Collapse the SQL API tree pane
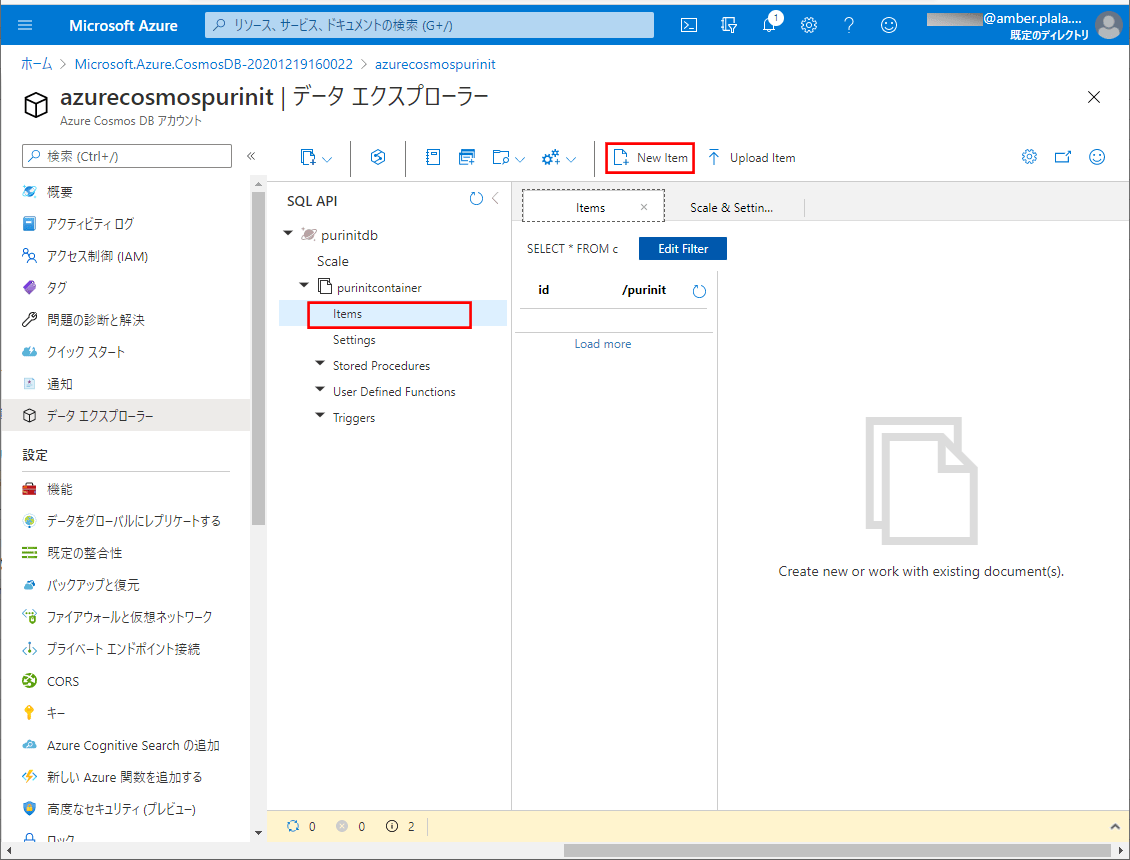Image resolution: width=1130 pixels, height=860 pixels. pos(495,198)
